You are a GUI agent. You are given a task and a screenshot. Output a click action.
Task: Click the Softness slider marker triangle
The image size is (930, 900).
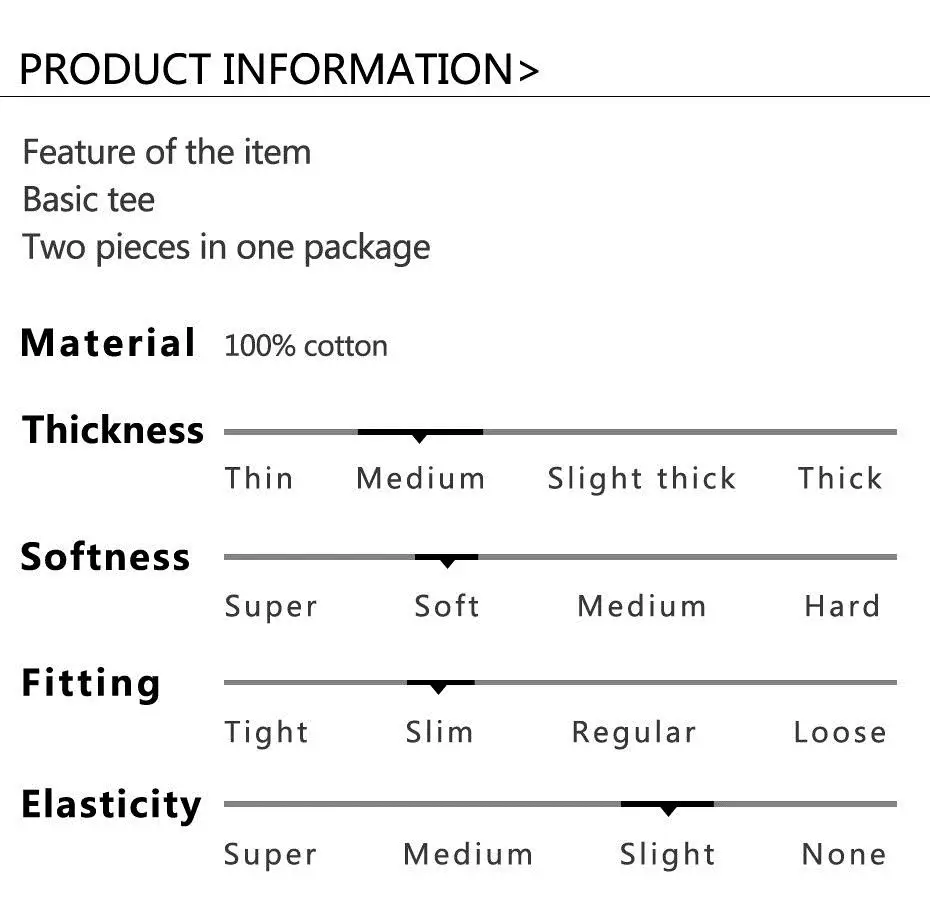click(x=448, y=563)
